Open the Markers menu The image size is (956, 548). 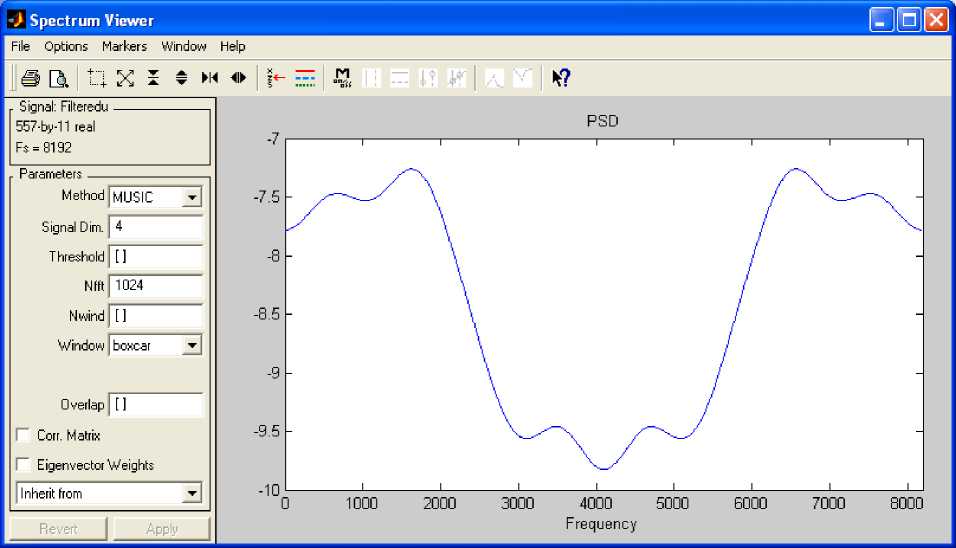pyautogui.click(x=124, y=46)
